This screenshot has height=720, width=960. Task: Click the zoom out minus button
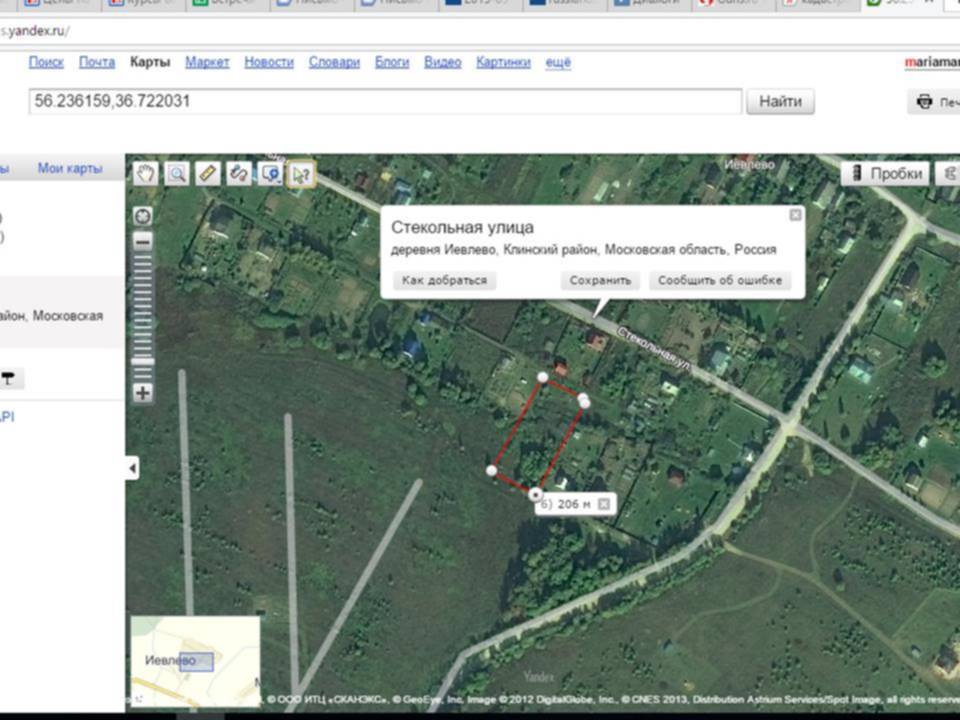point(143,241)
